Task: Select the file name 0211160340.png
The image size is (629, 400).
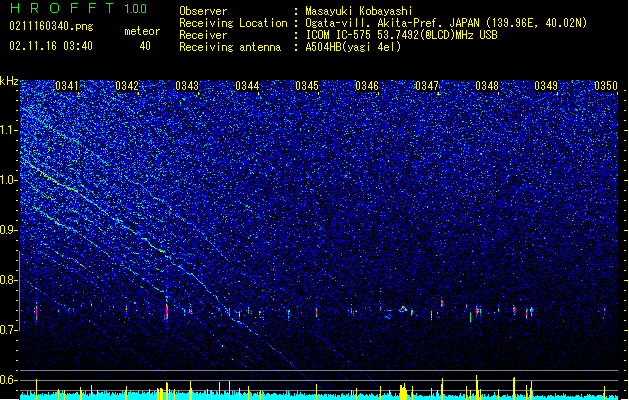Action: (51, 27)
